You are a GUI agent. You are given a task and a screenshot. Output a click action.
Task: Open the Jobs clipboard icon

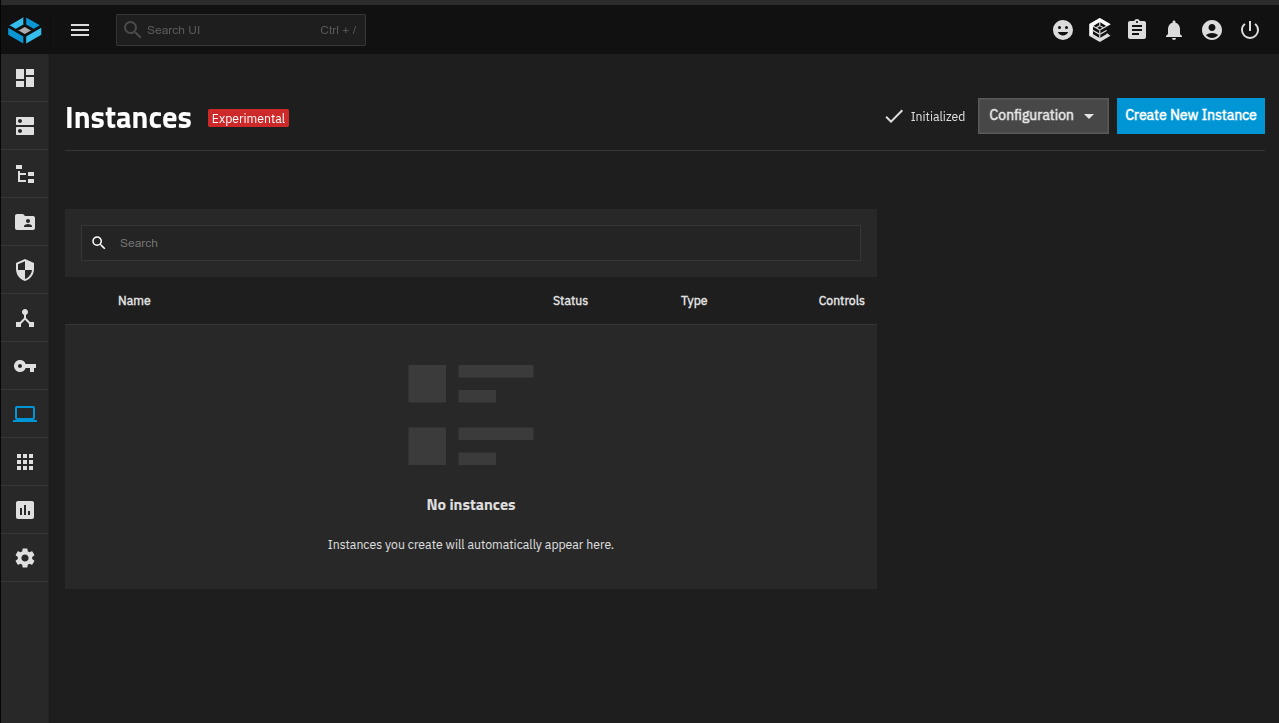coord(1137,30)
